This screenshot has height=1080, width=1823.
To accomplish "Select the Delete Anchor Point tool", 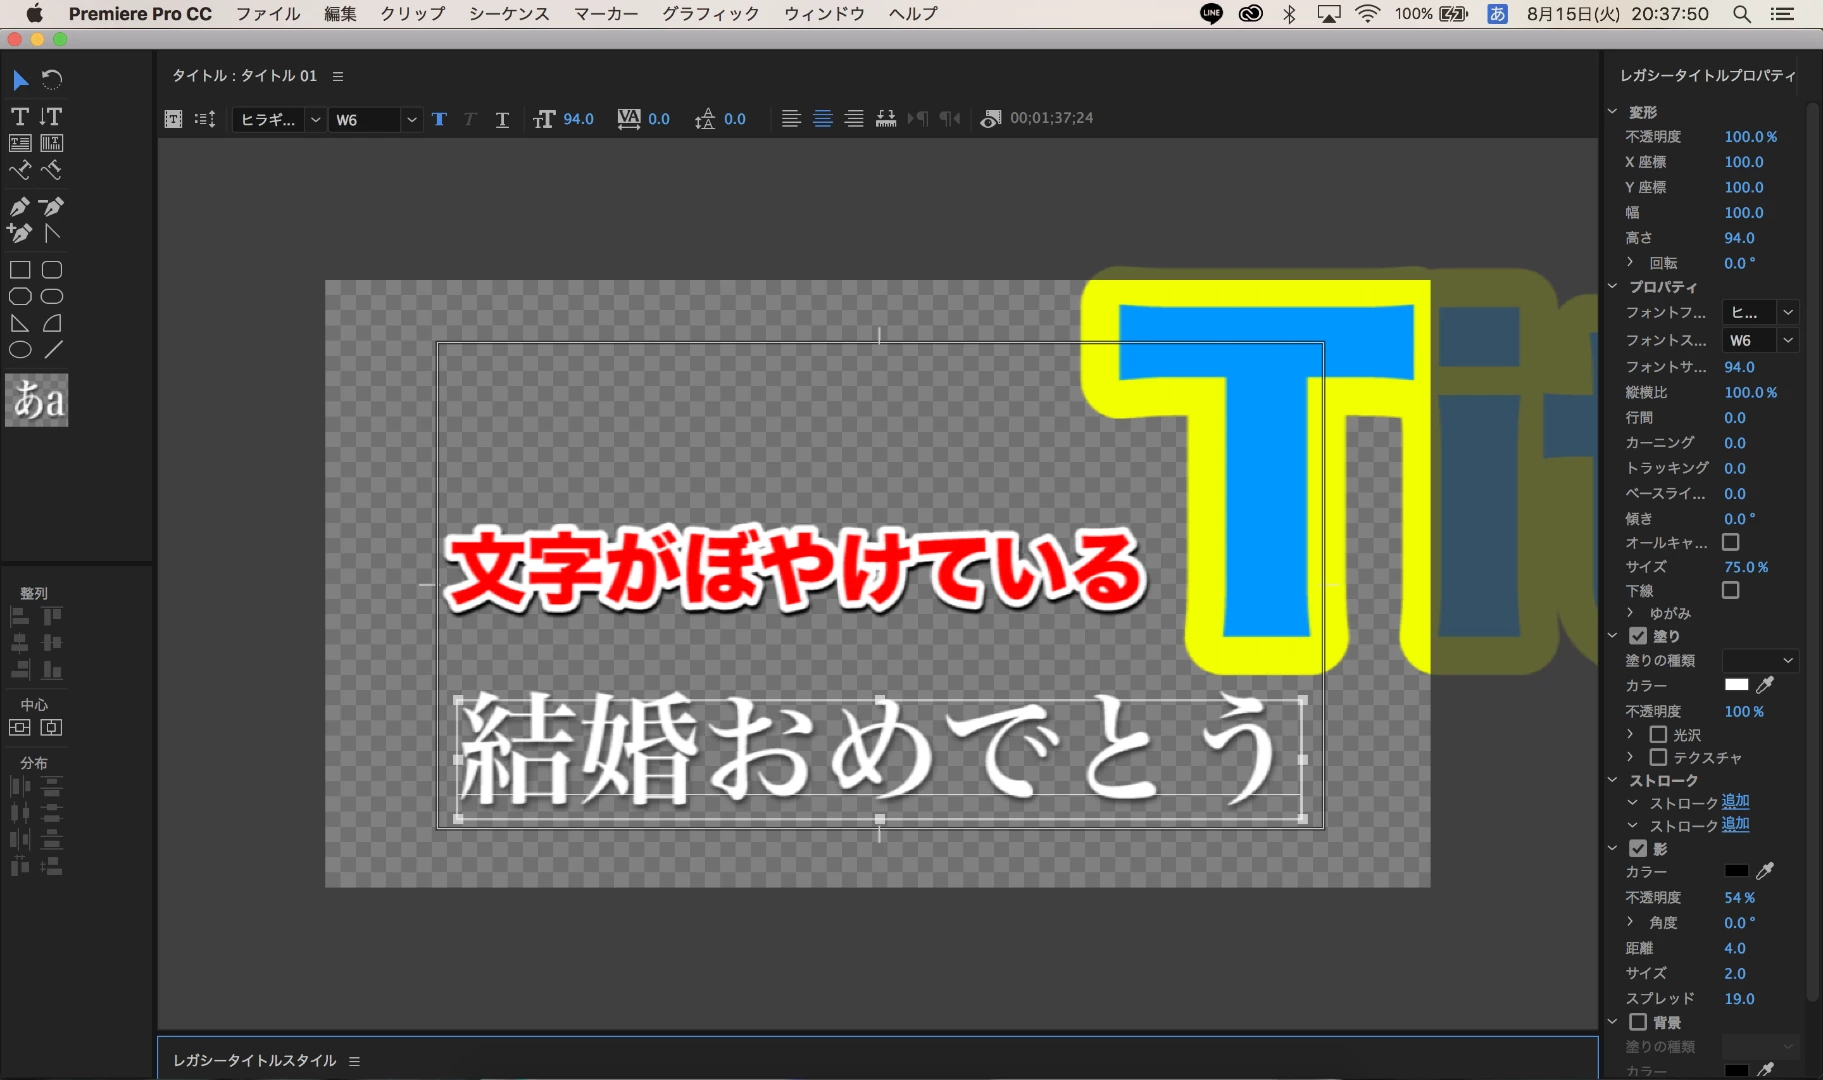I will (x=51, y=207).
